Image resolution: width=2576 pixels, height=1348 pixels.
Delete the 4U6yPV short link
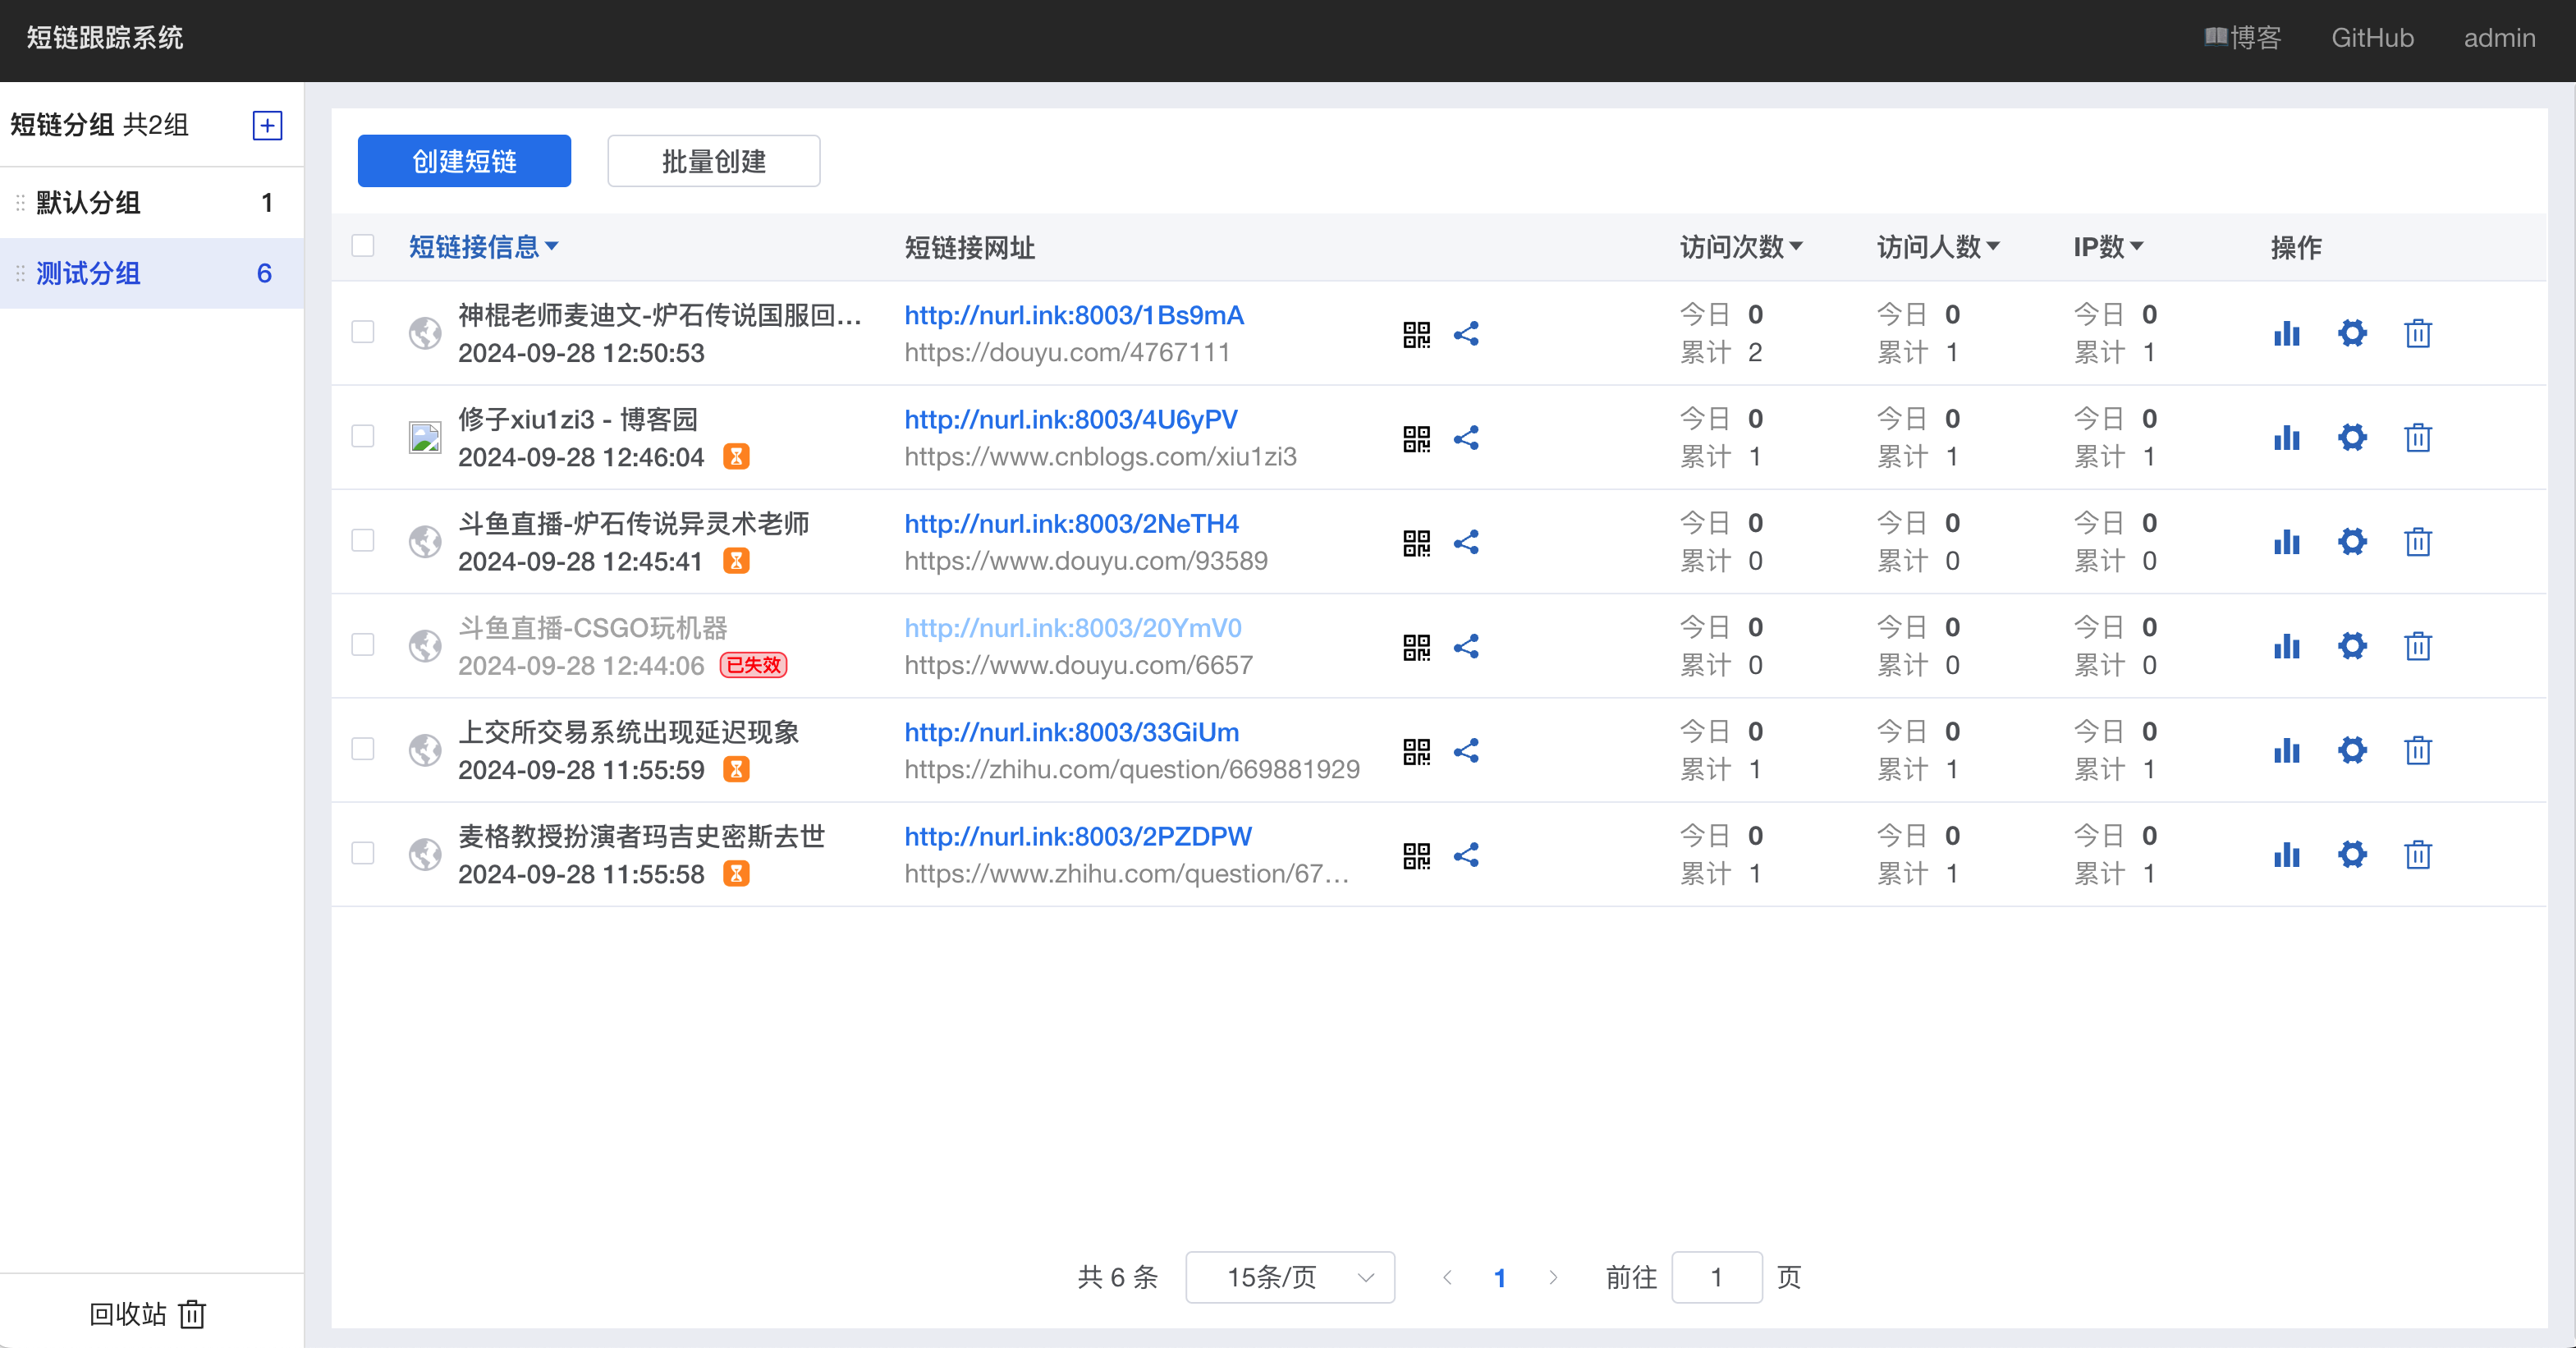point(2418,437)
